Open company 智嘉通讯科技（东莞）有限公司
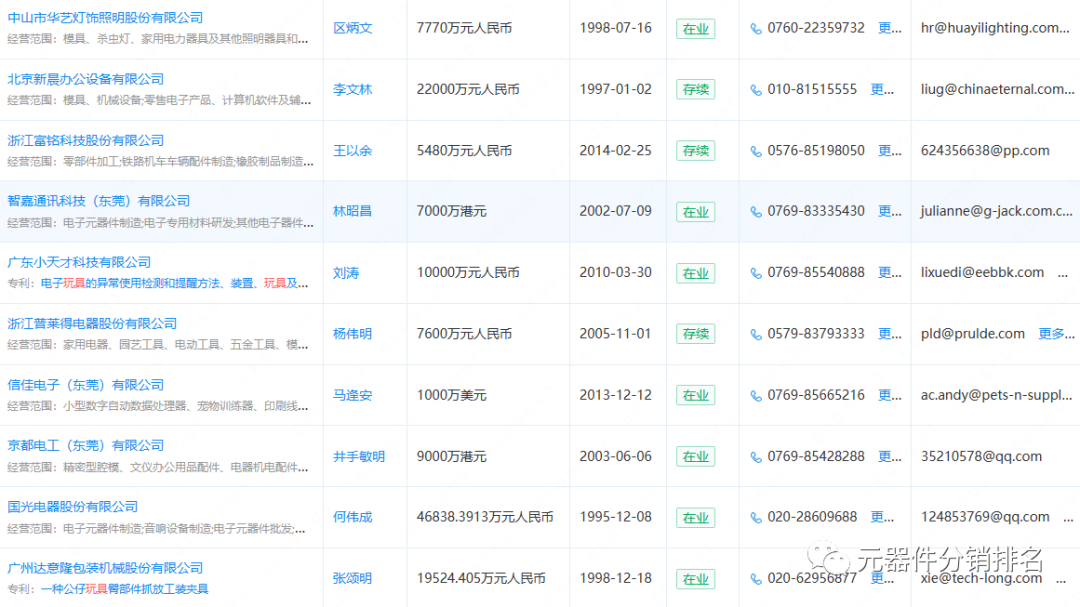Viewport: 1080px width, 607px height. pyautogui.click(x=98, y=201)
